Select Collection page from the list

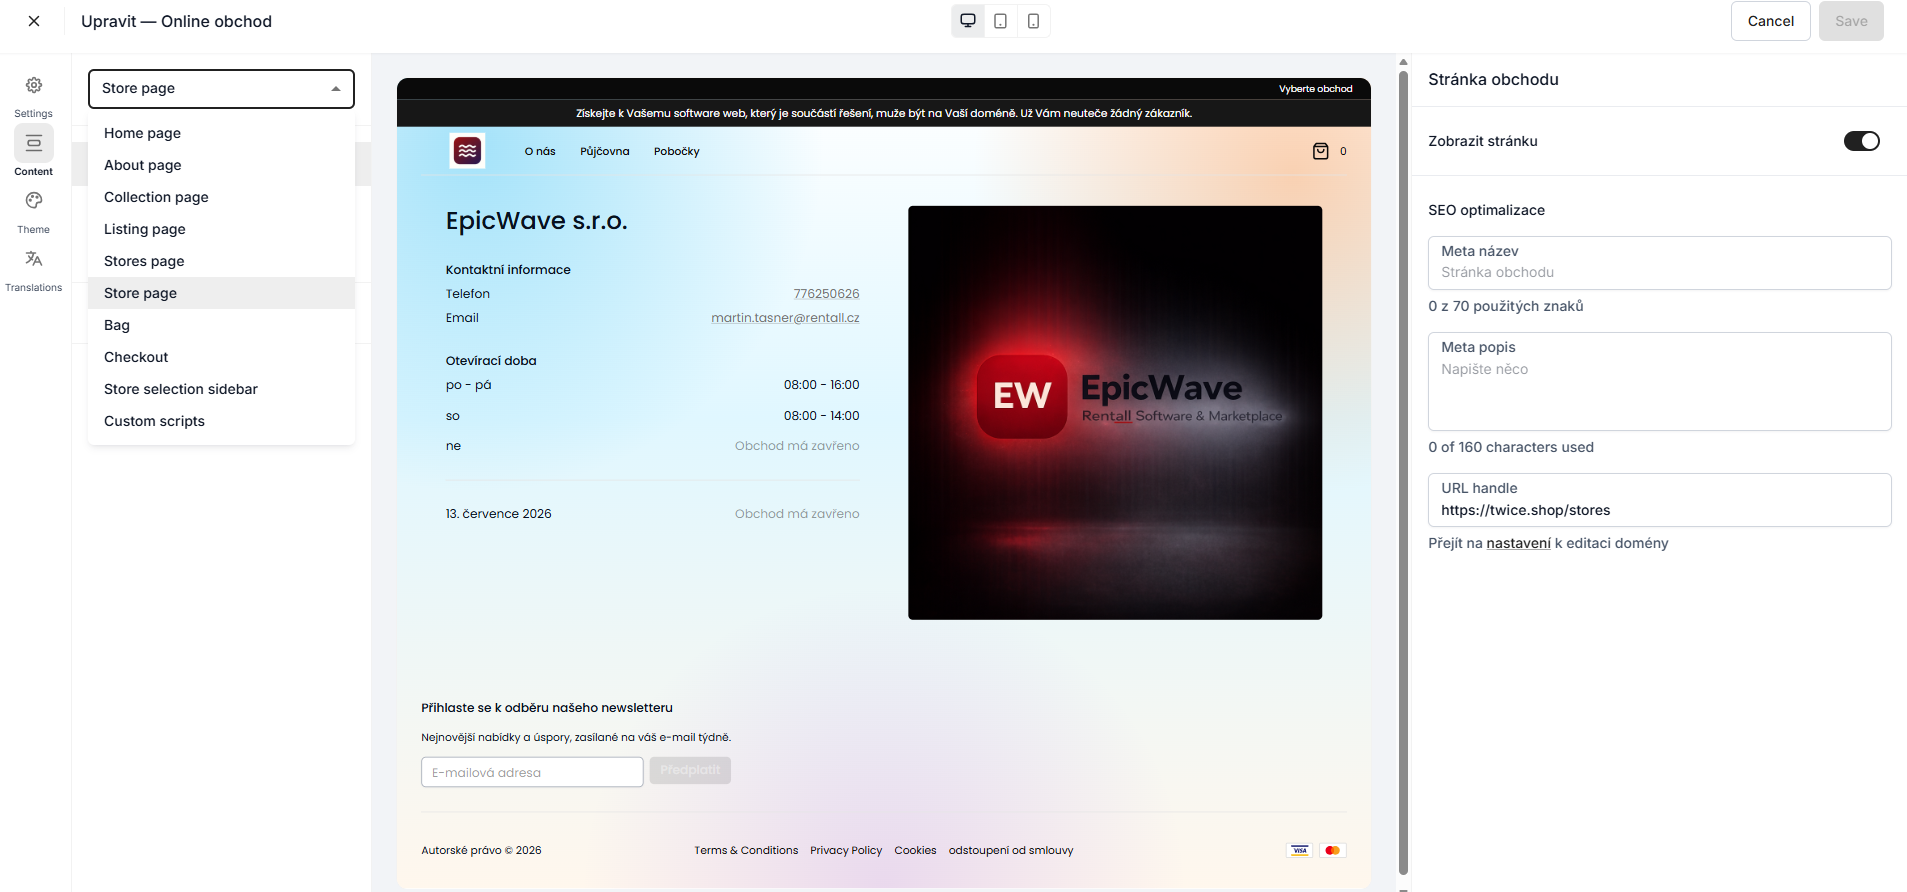(x=221, y=197)
